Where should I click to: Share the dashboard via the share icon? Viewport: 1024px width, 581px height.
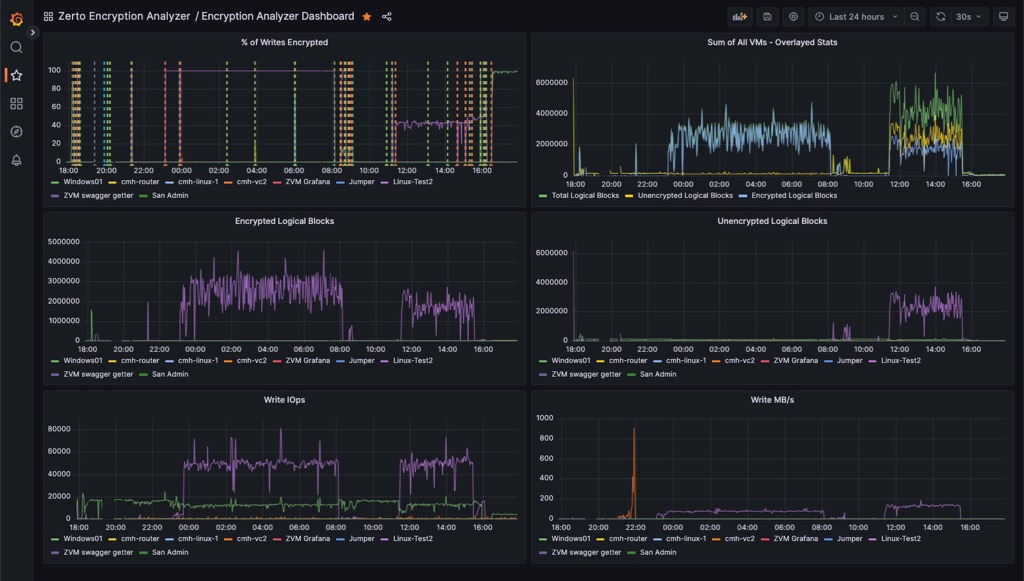coord(387,16)
